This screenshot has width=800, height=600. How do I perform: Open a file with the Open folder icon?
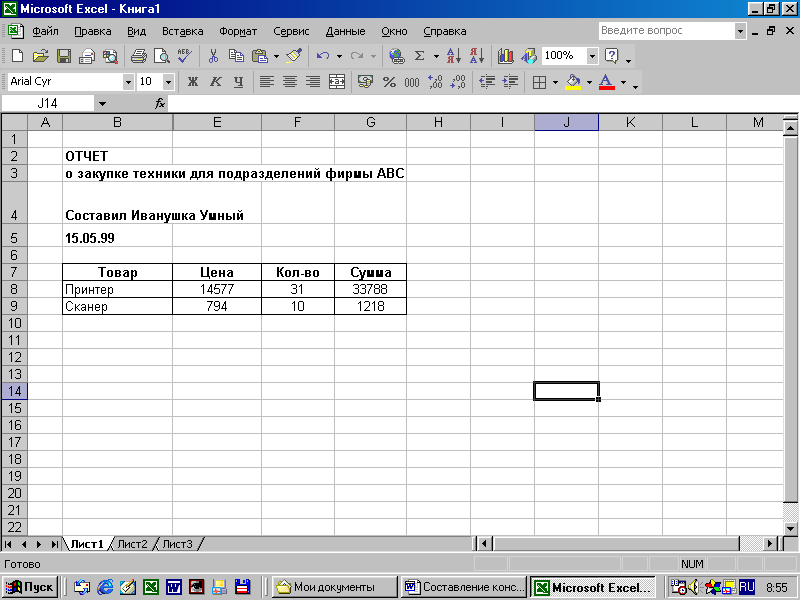click(x=40, y=56)
